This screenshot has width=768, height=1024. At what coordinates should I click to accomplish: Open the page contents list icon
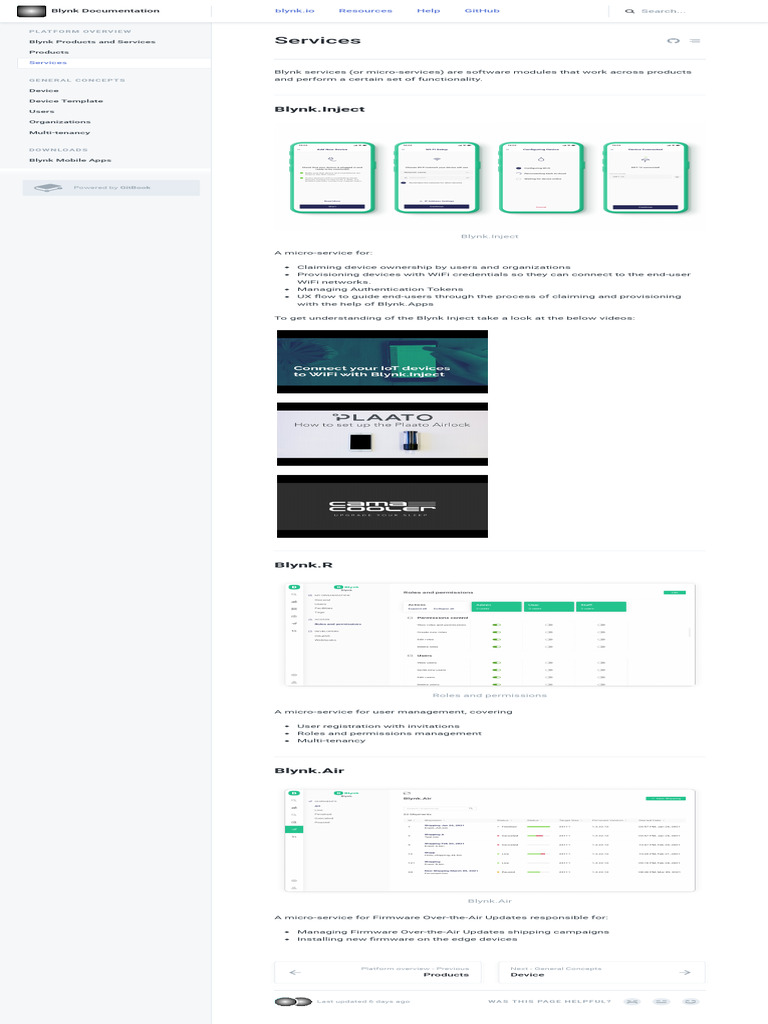(x=695, y=40)
